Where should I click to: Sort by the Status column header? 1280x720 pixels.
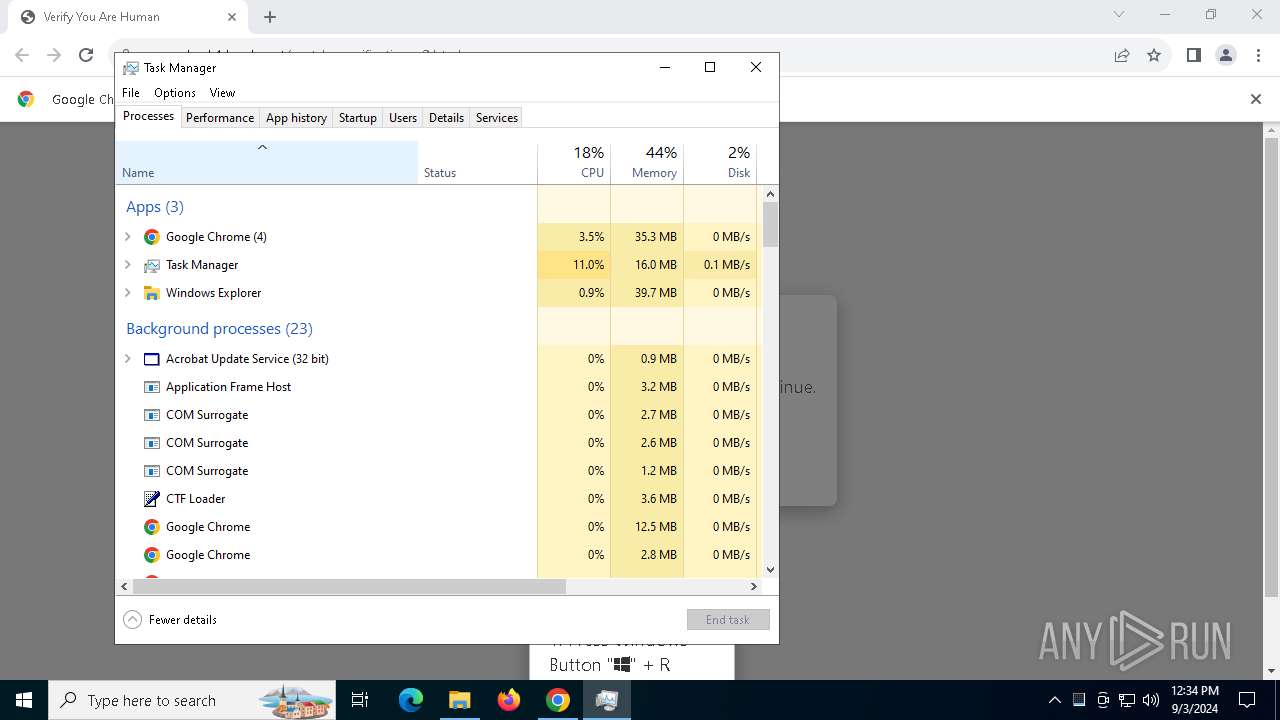pyautogui.click(x=477, y=163)
